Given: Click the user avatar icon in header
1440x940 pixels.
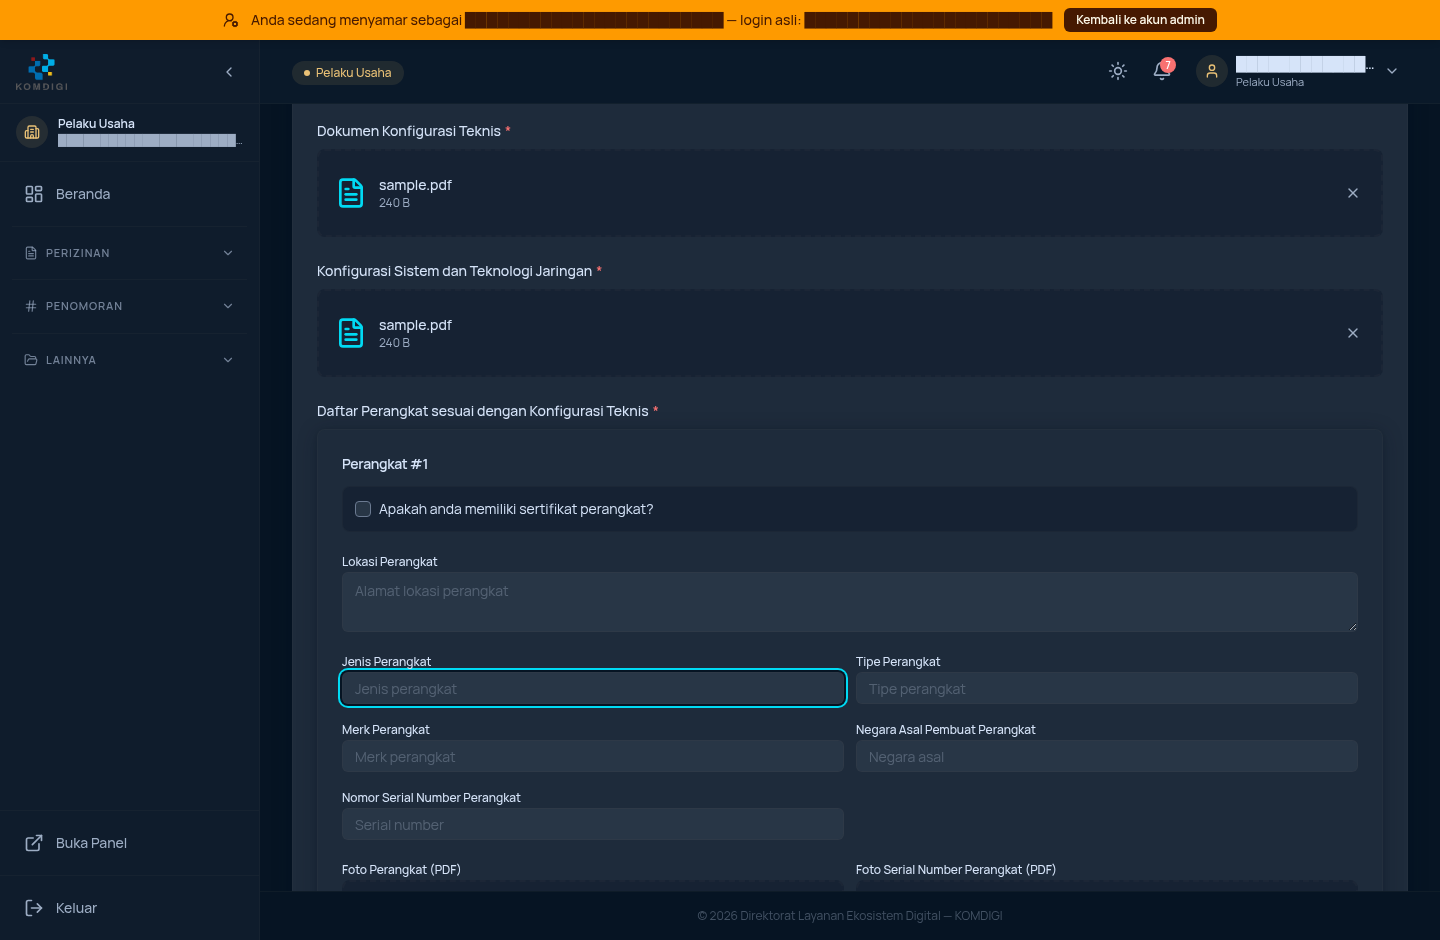Looking at the screenshot, I should 1212,71.
